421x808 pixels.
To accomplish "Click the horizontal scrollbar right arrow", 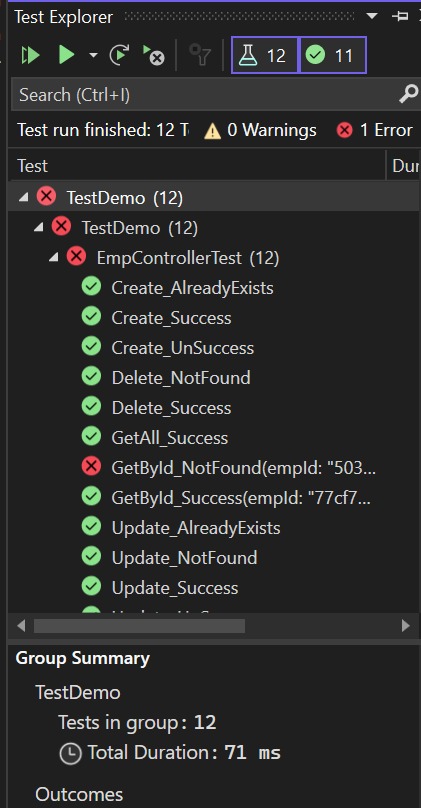I will point(406,626).
